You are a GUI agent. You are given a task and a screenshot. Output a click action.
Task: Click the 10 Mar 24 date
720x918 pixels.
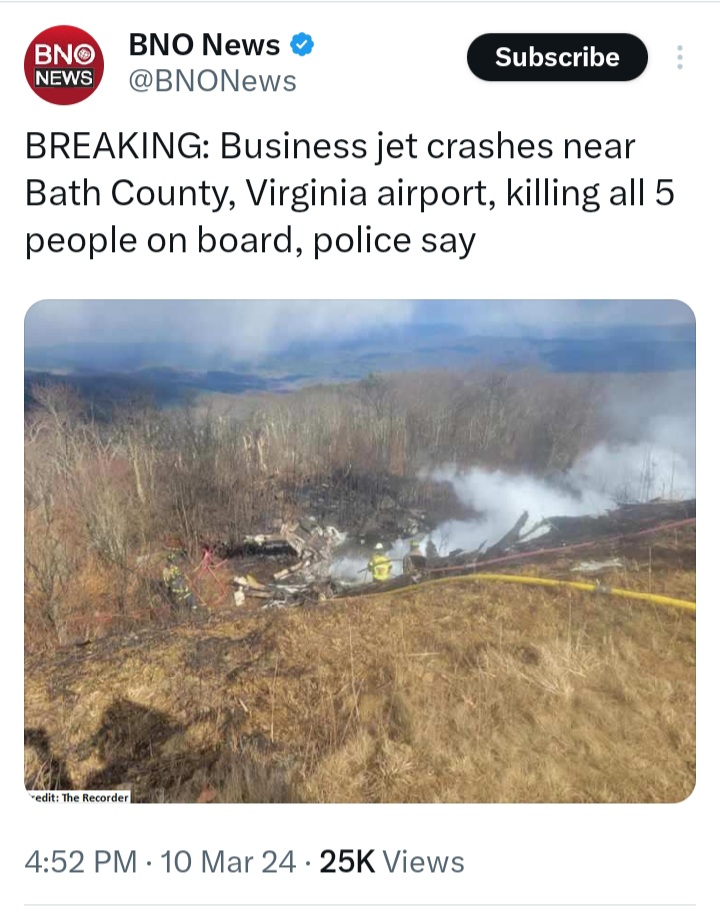228,862
